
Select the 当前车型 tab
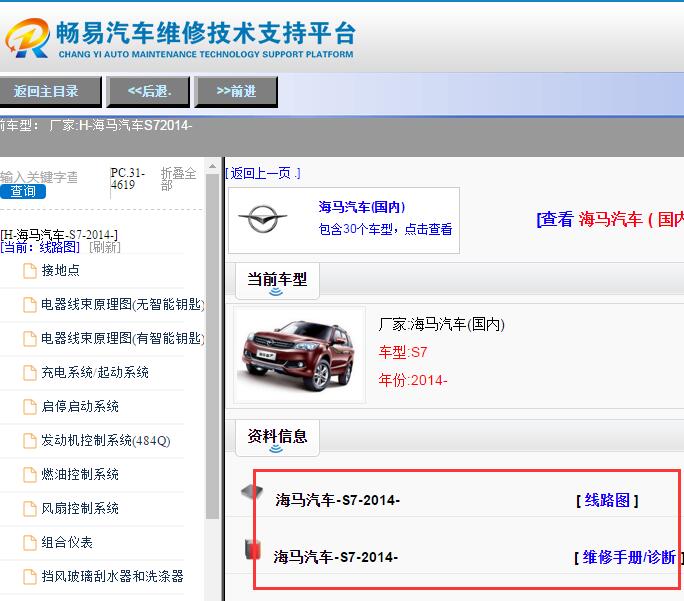(x=277, y=281)
